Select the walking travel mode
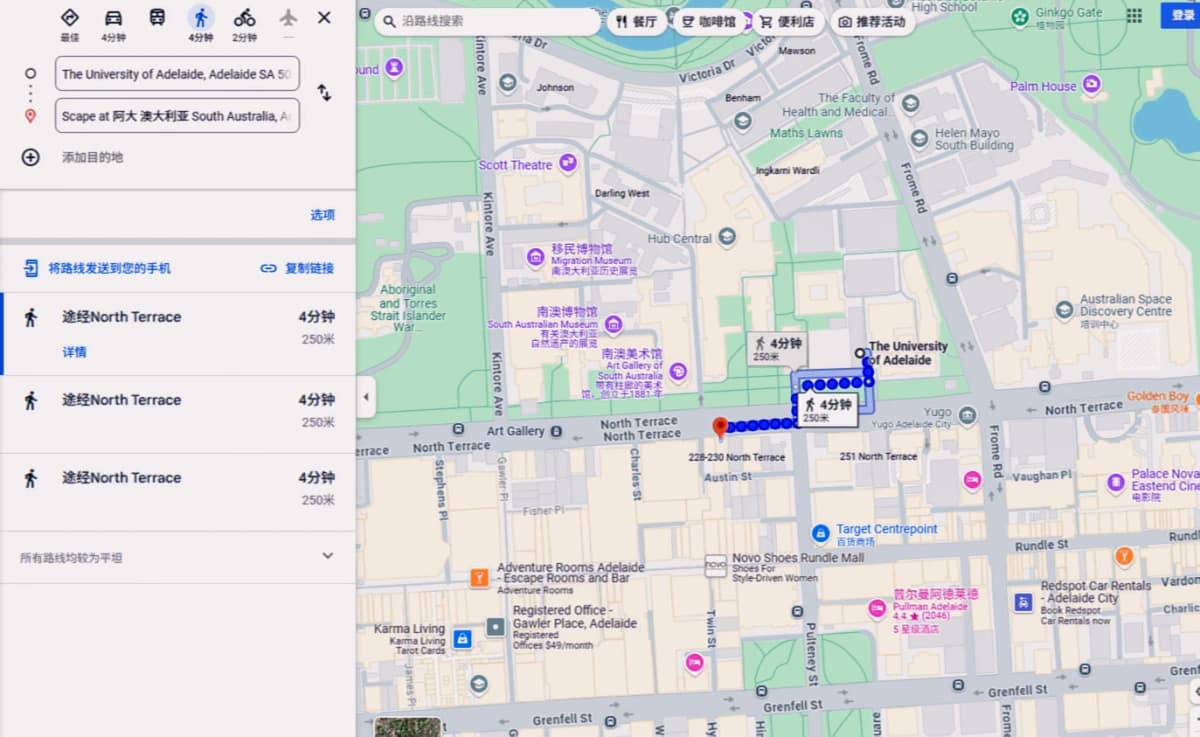1200x737 pixels. tap(200, 18)
